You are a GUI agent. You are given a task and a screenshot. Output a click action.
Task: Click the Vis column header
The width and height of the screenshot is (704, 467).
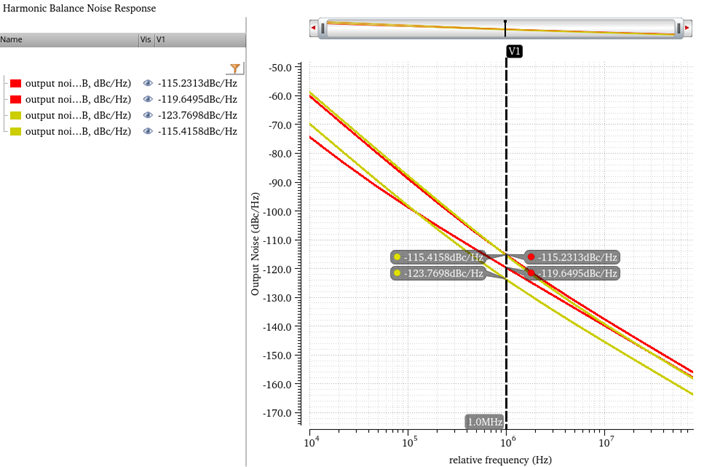[x=146, y=40]
